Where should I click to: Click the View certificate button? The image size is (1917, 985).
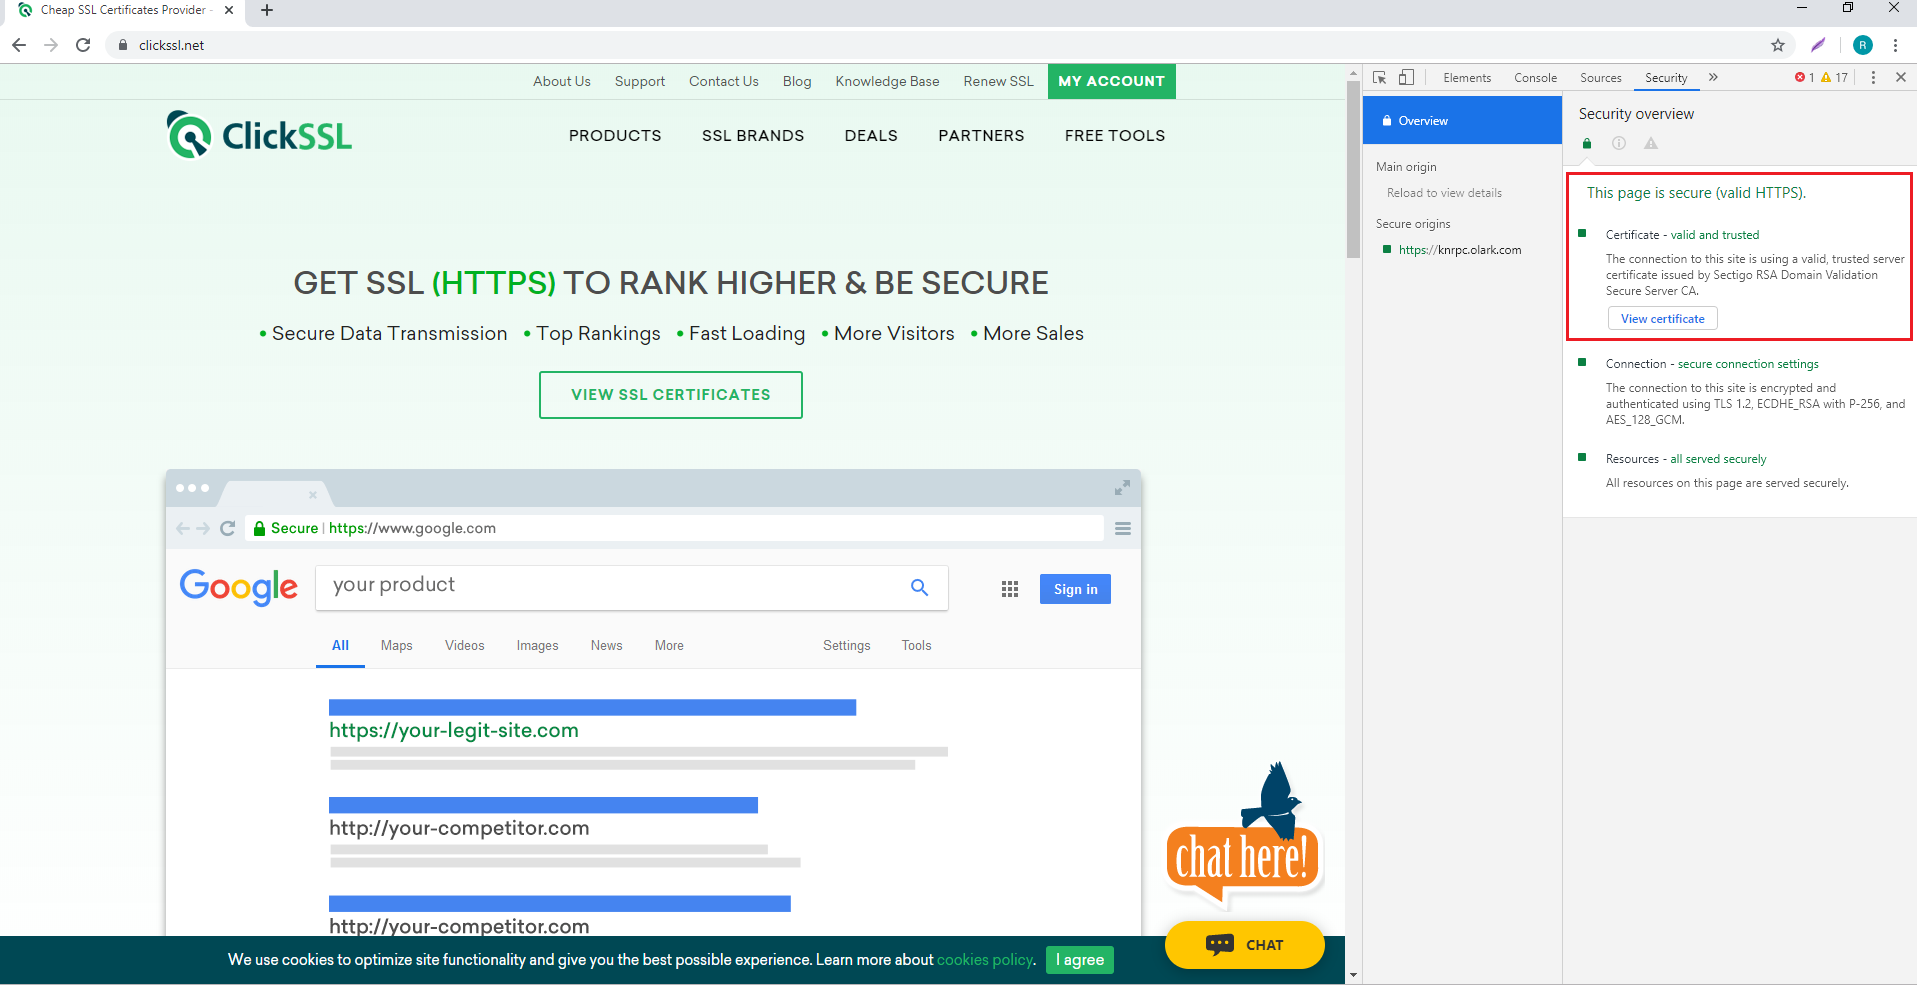pyautogui.click(x=1662, y=319)
